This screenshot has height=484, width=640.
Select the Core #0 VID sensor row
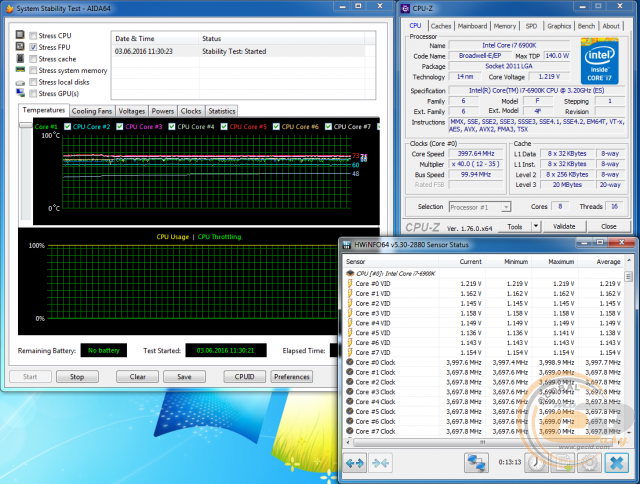(x=484, y=284)
